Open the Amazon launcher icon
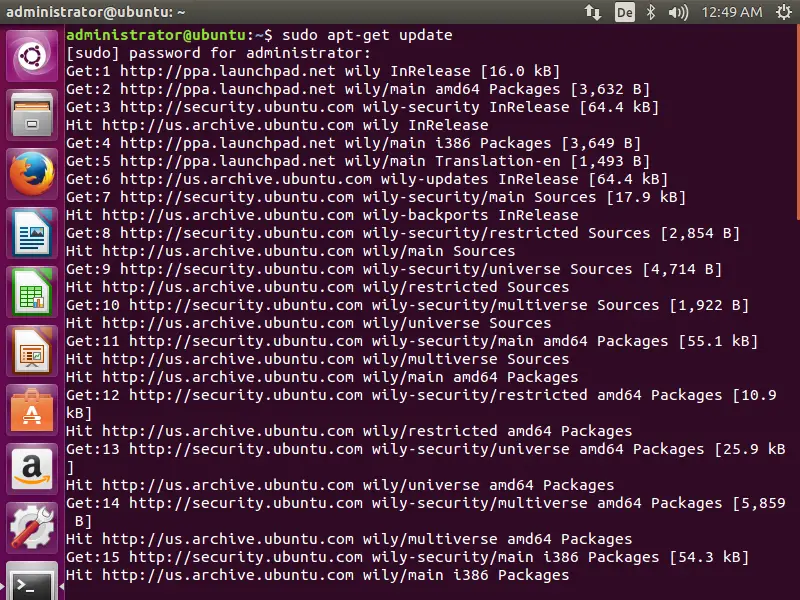Screen dimensions: 800x600 (32, 469)
